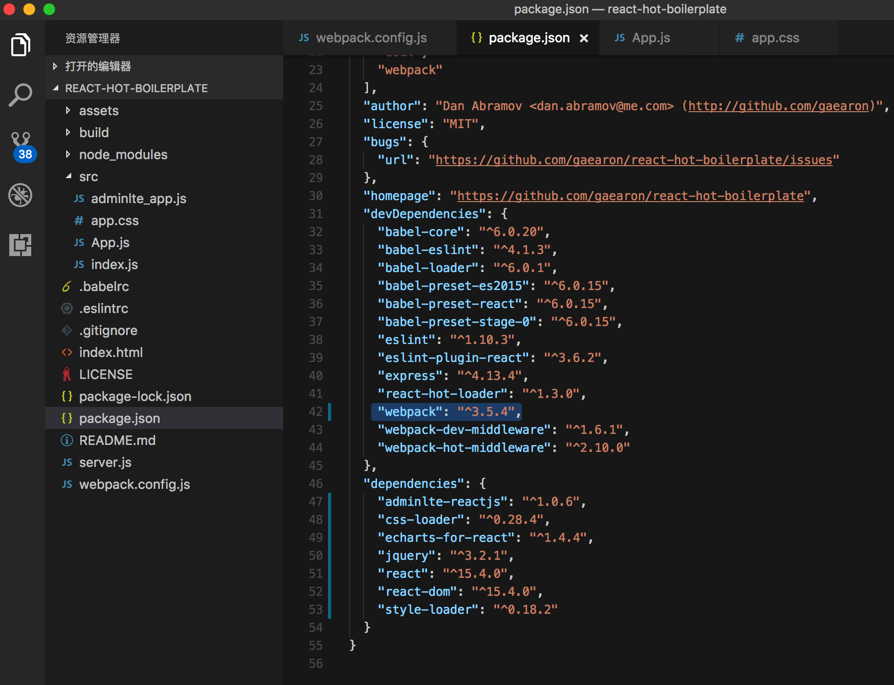This screenshot has height=685, width=894.
Task: Close the package.json editor tab
Action: 584,38
